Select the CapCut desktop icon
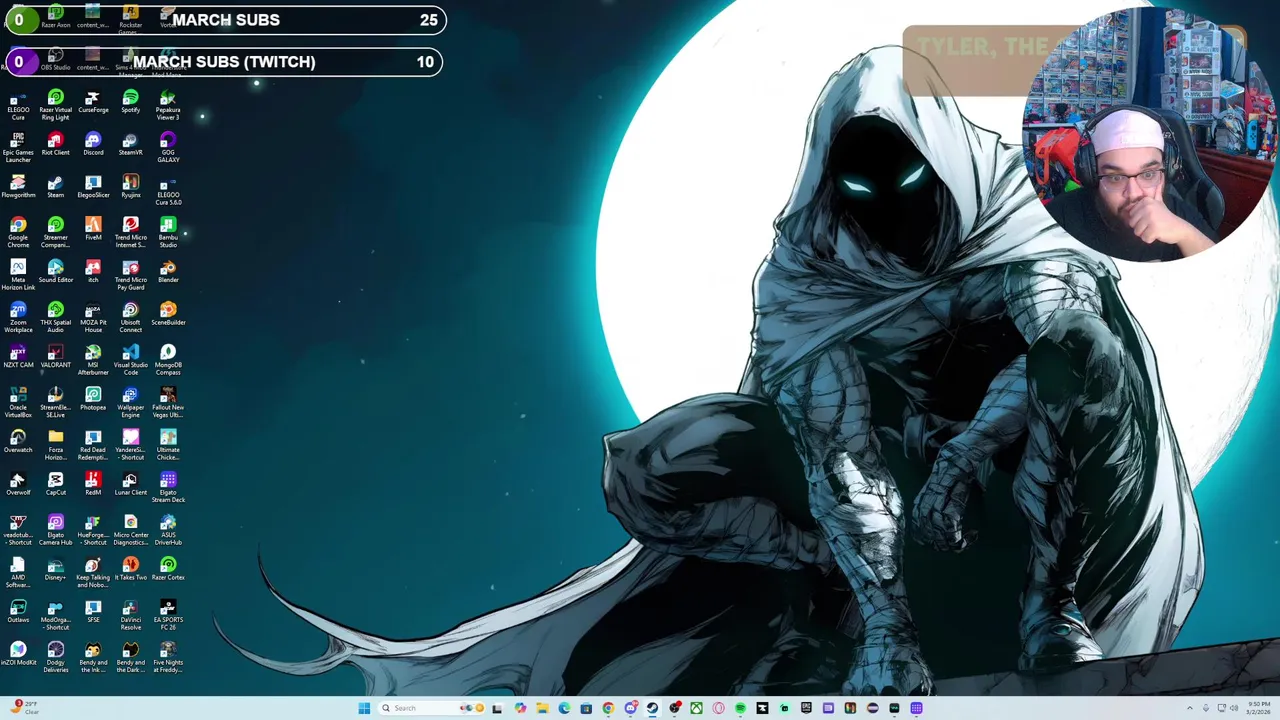The width and height of the screenshot is (1280, 720). pos(55,484)
